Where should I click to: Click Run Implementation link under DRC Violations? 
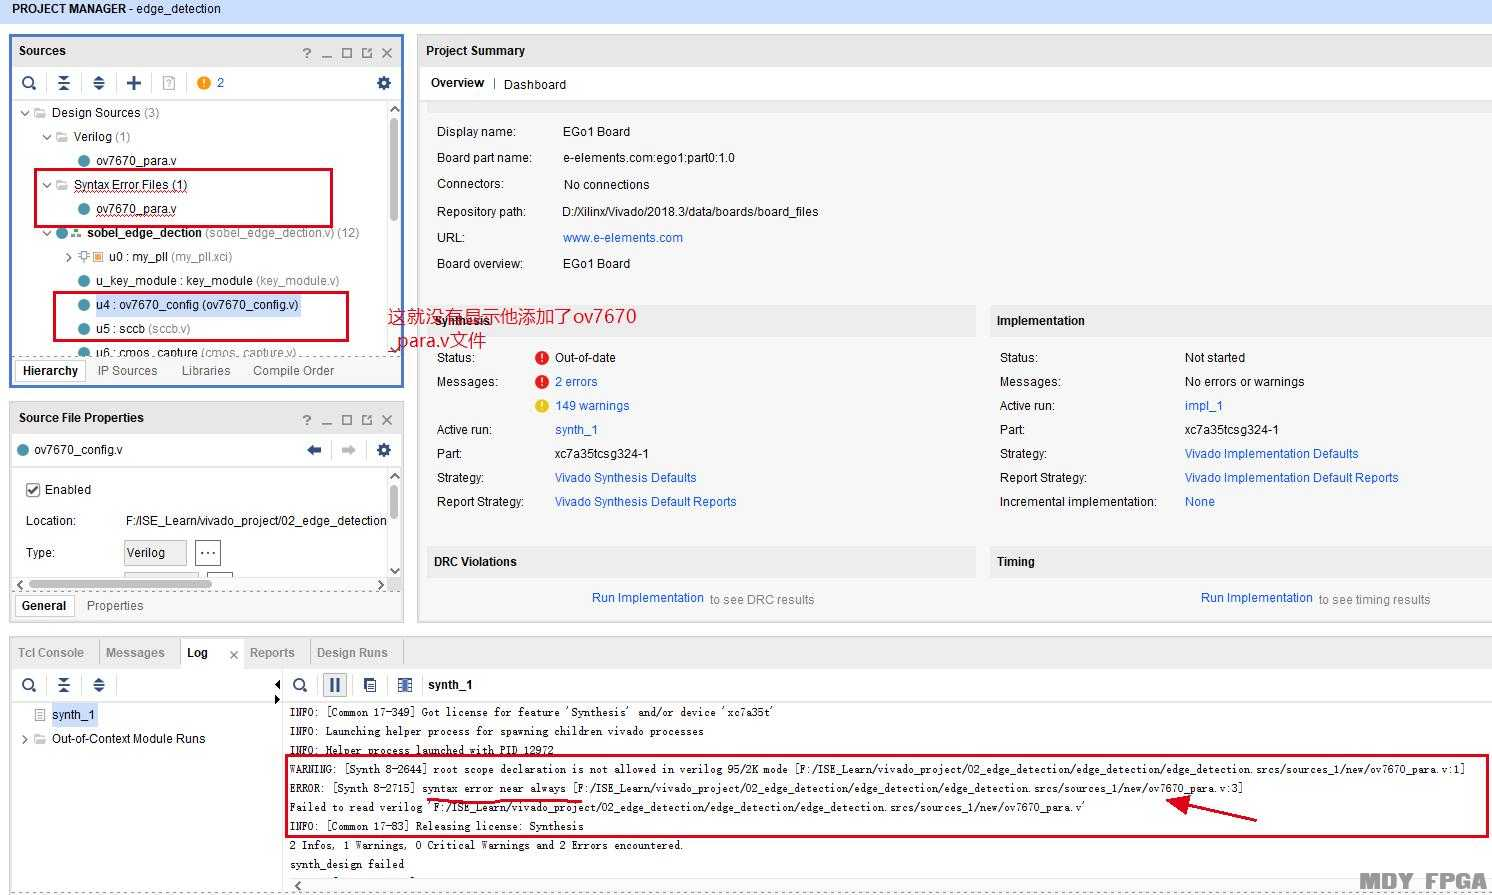(x=648, y=598)
